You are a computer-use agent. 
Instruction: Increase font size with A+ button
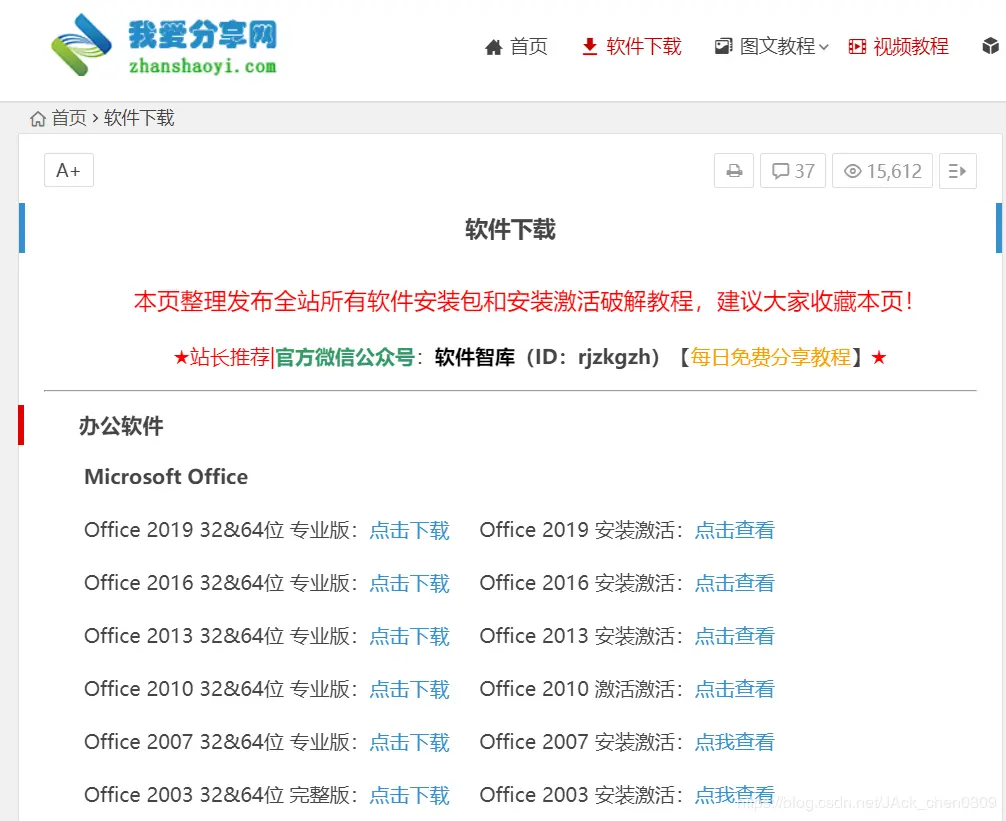(x=69, y=170)
